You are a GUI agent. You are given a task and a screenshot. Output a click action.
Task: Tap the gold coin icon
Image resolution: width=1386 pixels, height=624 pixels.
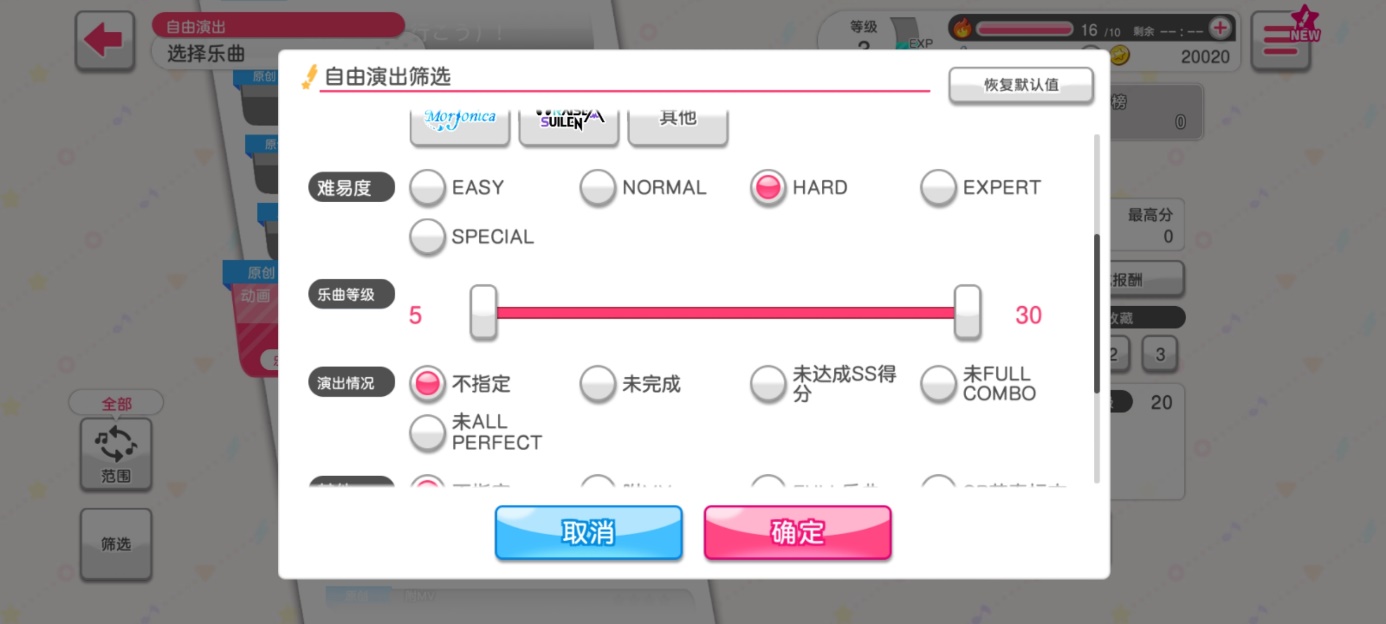click(1122, 56)
